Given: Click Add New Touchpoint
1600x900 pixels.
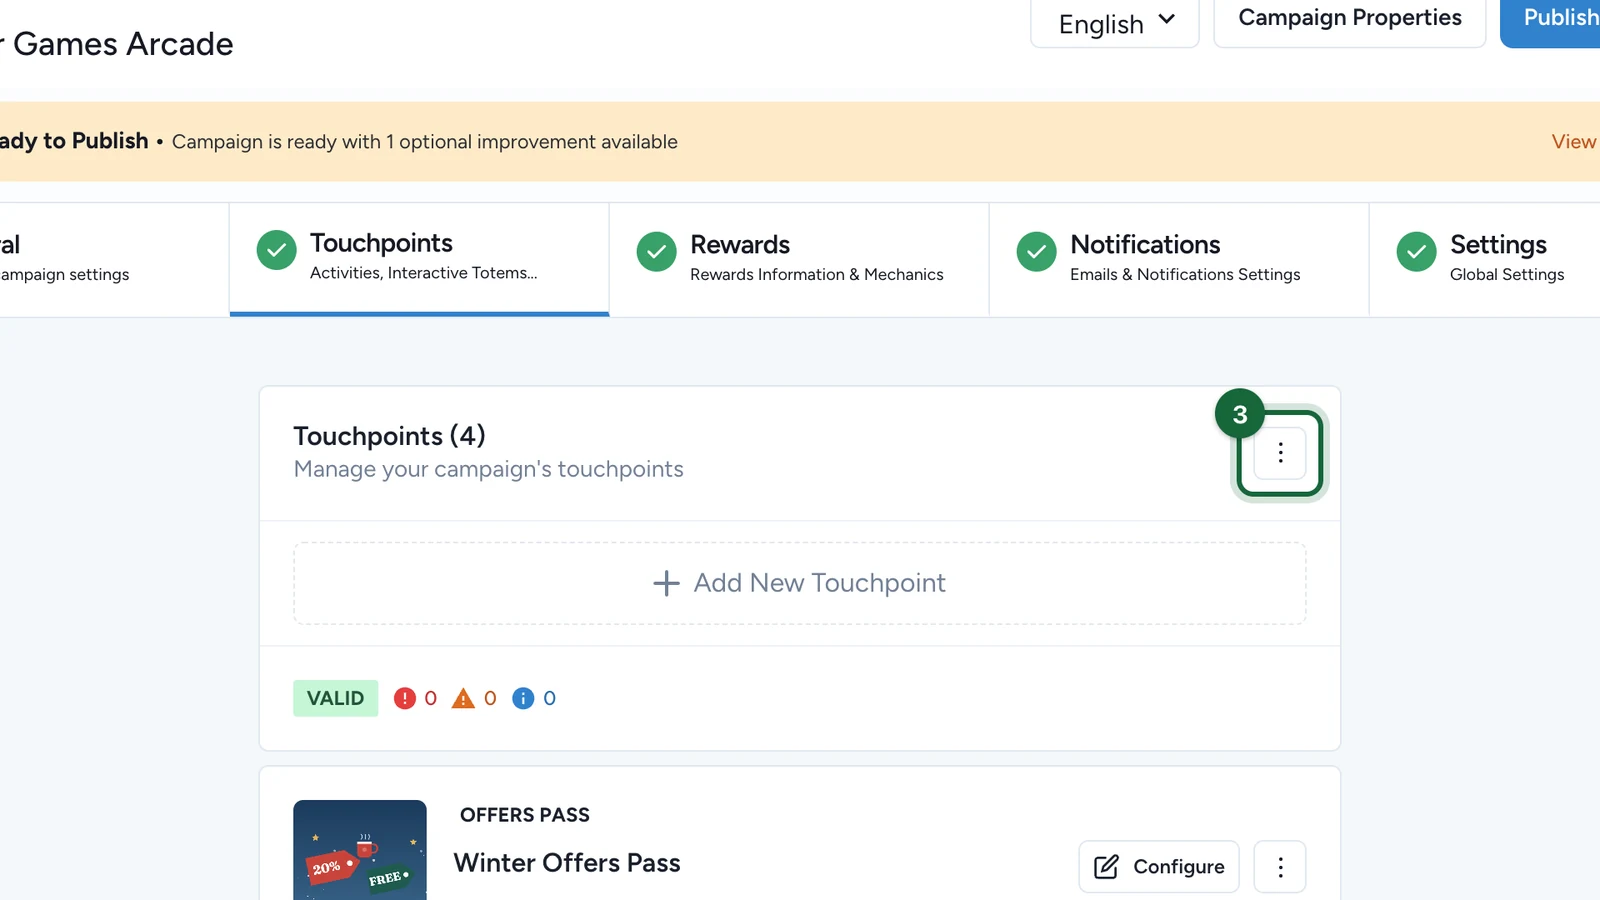Looking at the screenshot, I should click(800, 583).
